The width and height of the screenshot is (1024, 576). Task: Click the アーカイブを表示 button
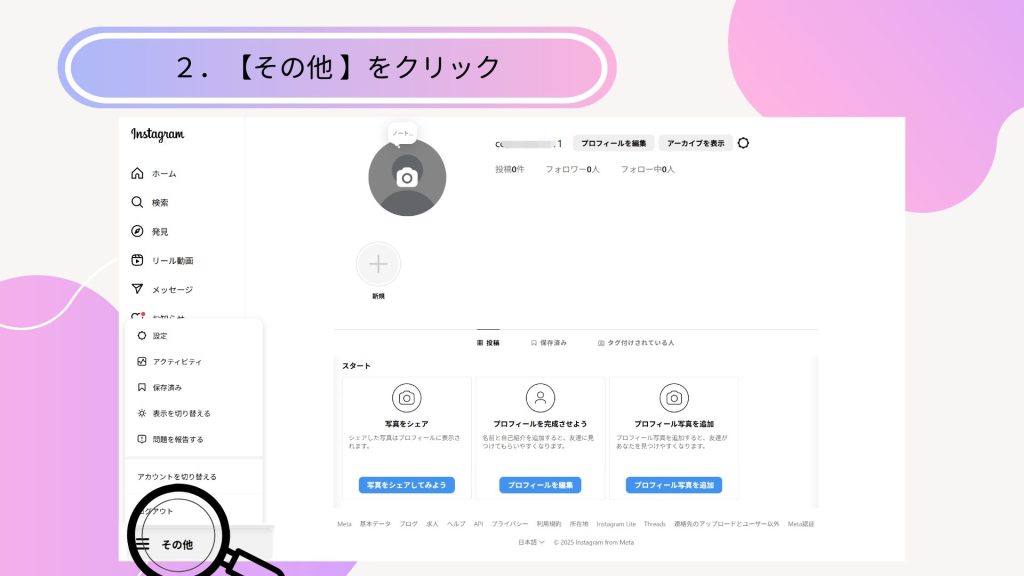(696, 143)
